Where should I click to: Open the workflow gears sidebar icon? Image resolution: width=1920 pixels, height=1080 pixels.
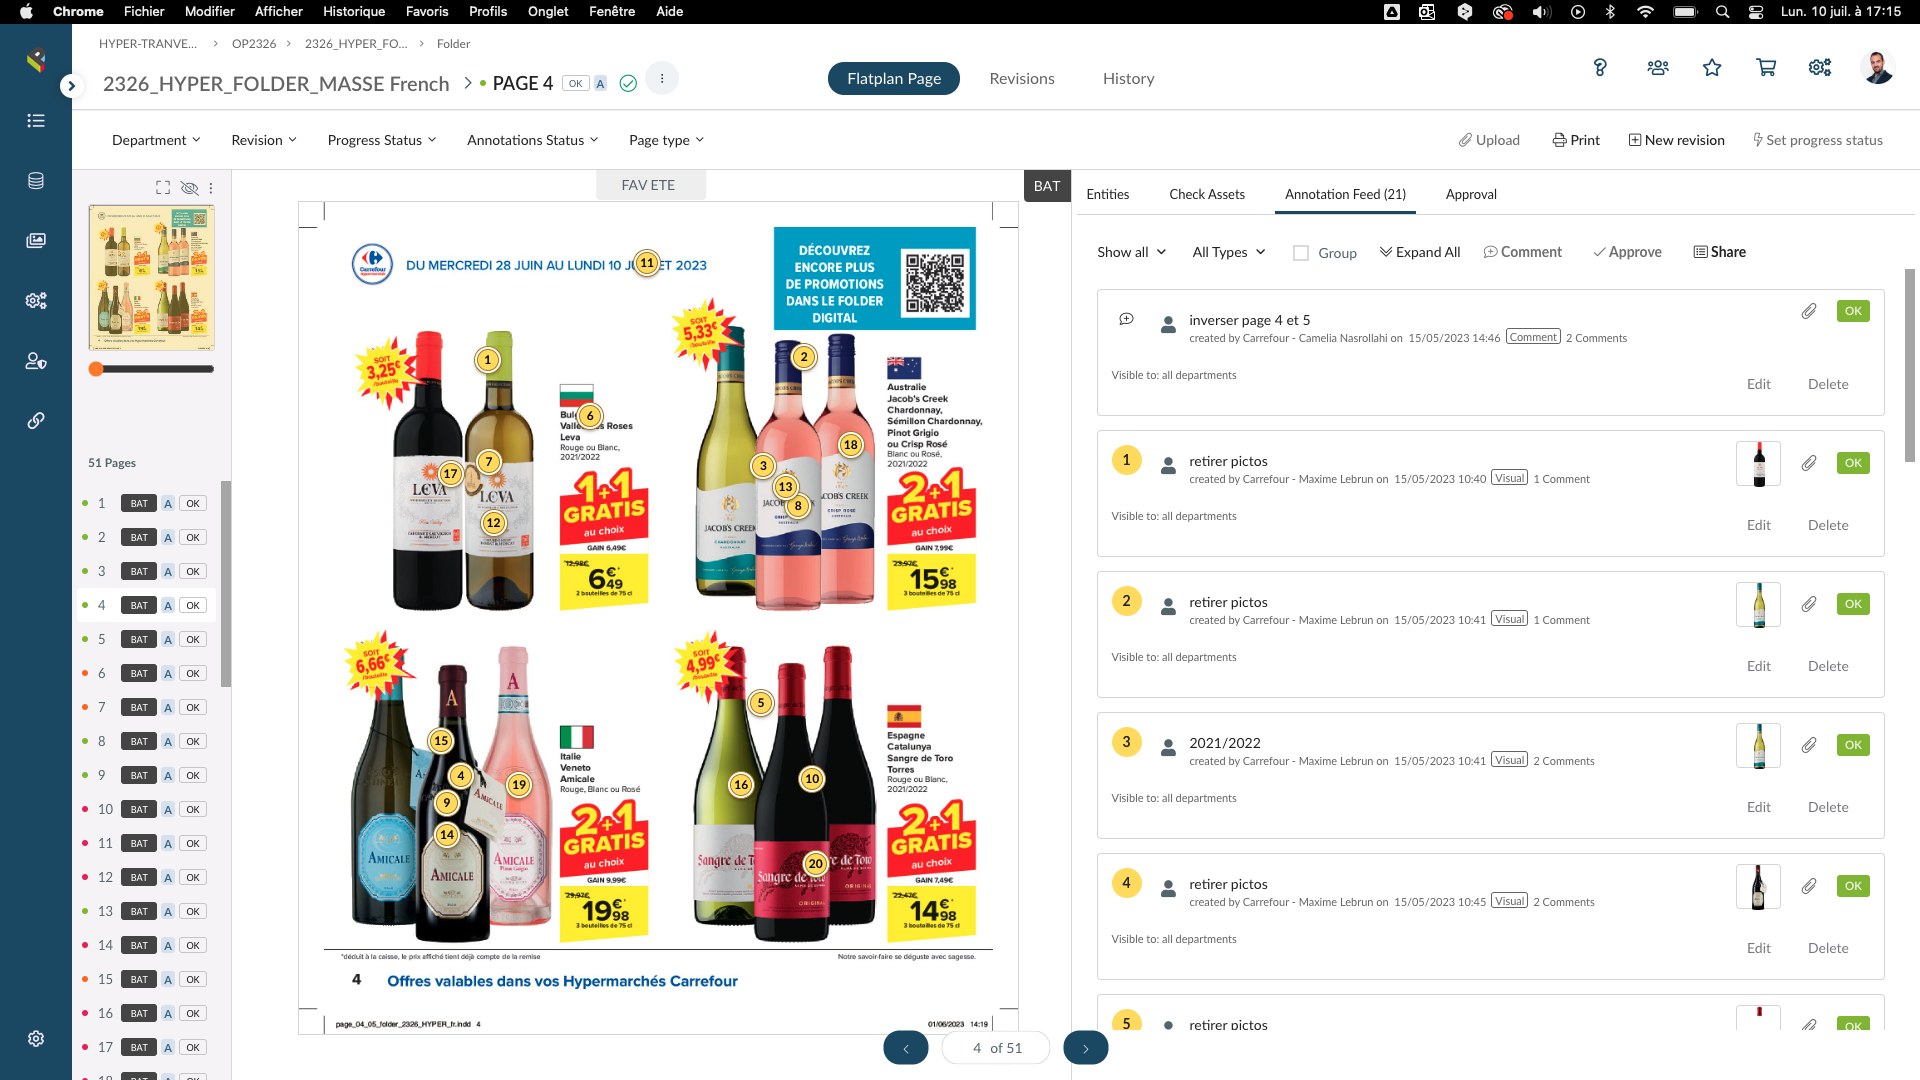pyautogui.click(x=36, y=301)
